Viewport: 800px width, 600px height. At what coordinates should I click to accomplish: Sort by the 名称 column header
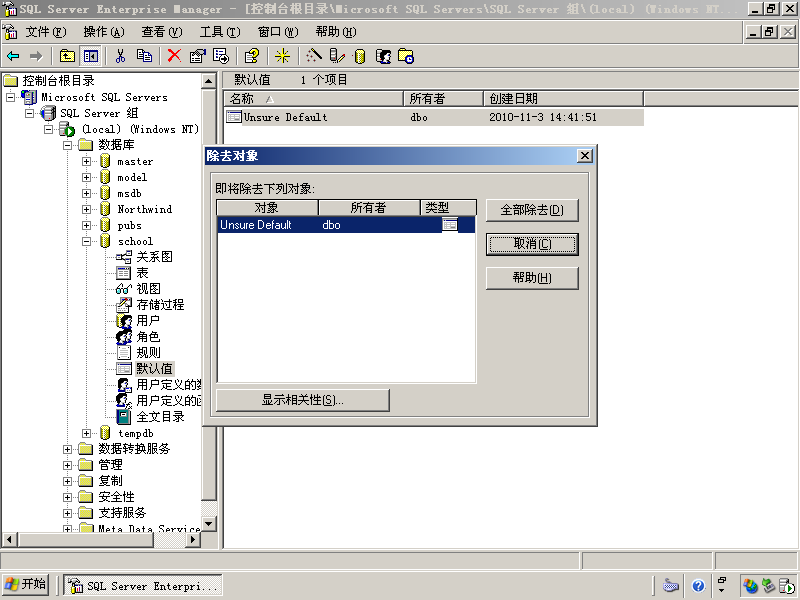(313, 98)
